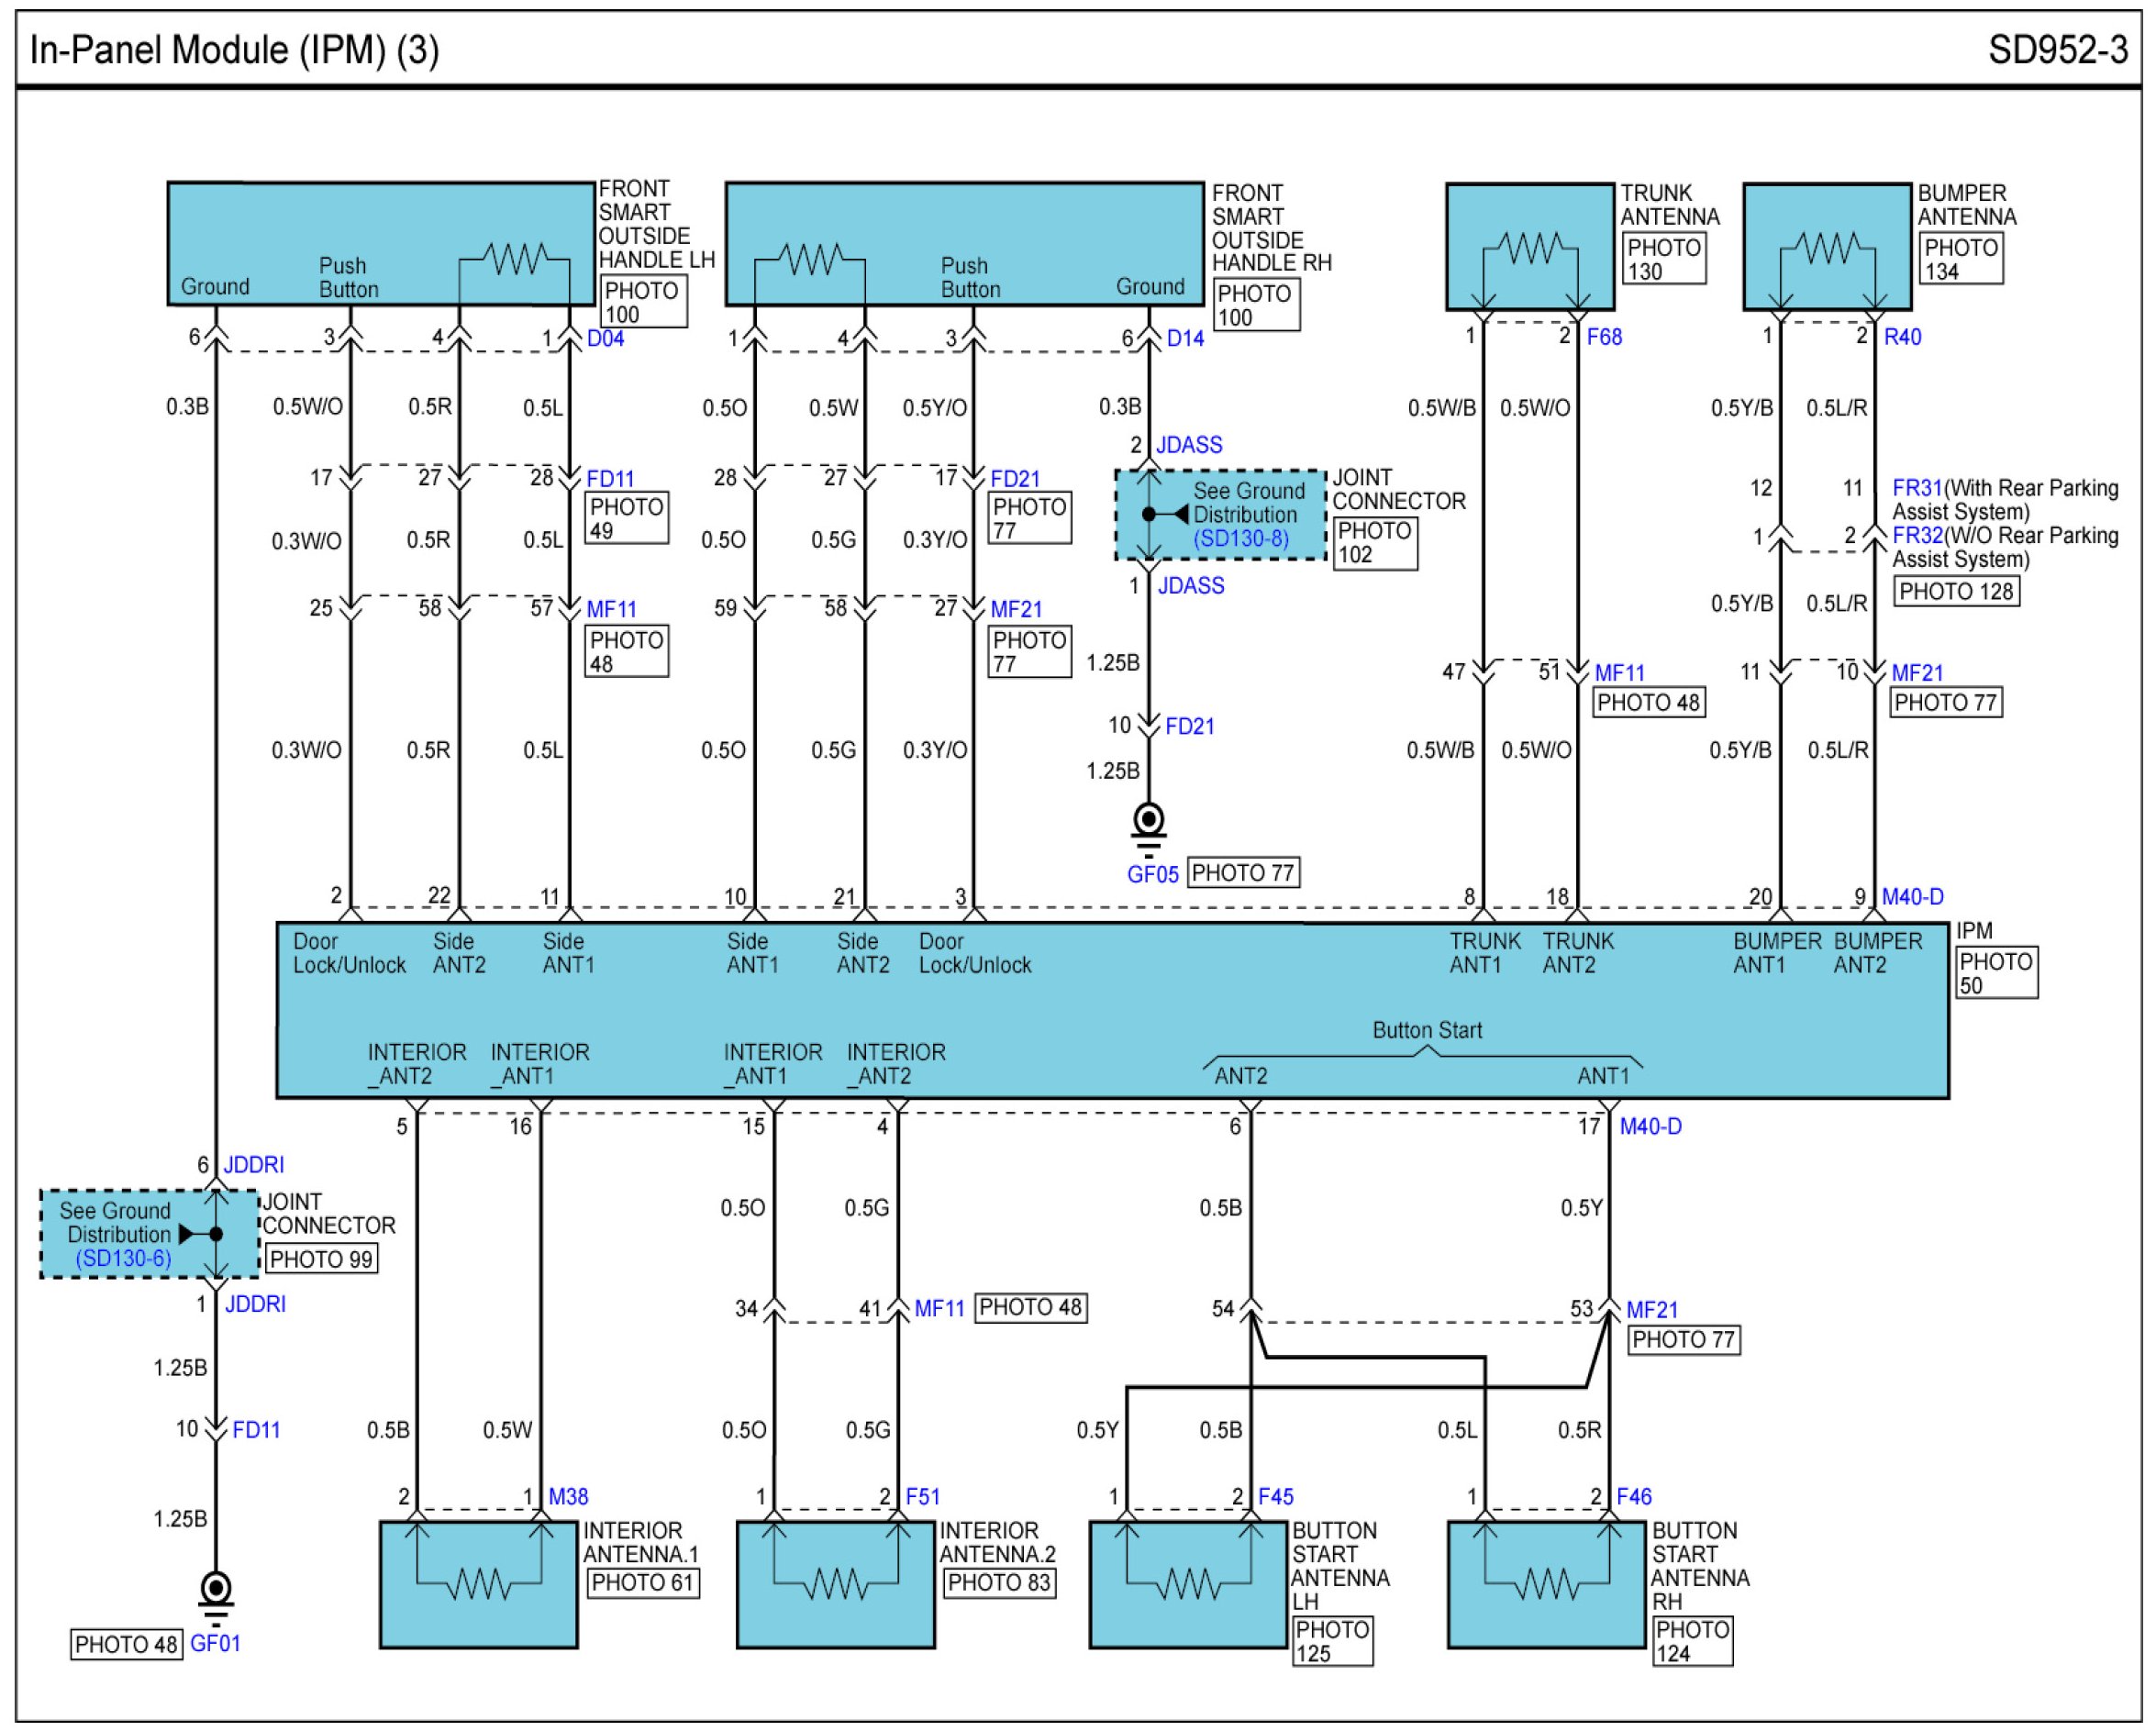Click the In-Panel Module (IPM) (3) title
The width and height of the screenshot is (2156, 1731).
pyautogui.click(x=235, y=49)
